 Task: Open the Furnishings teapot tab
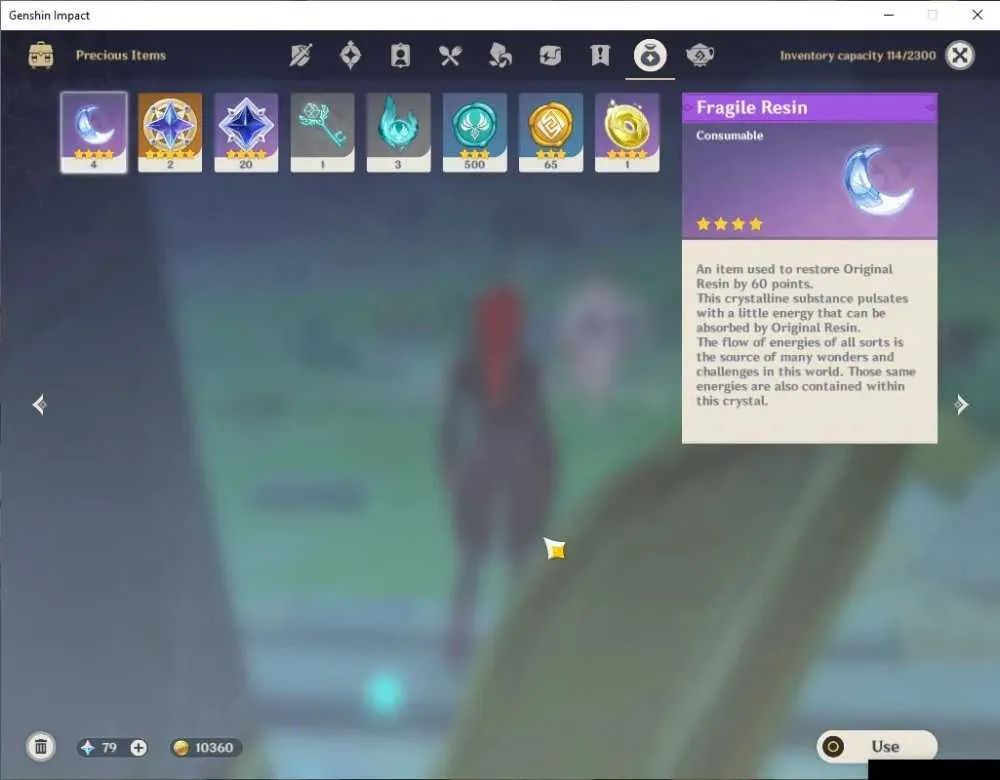click(700, 55)
